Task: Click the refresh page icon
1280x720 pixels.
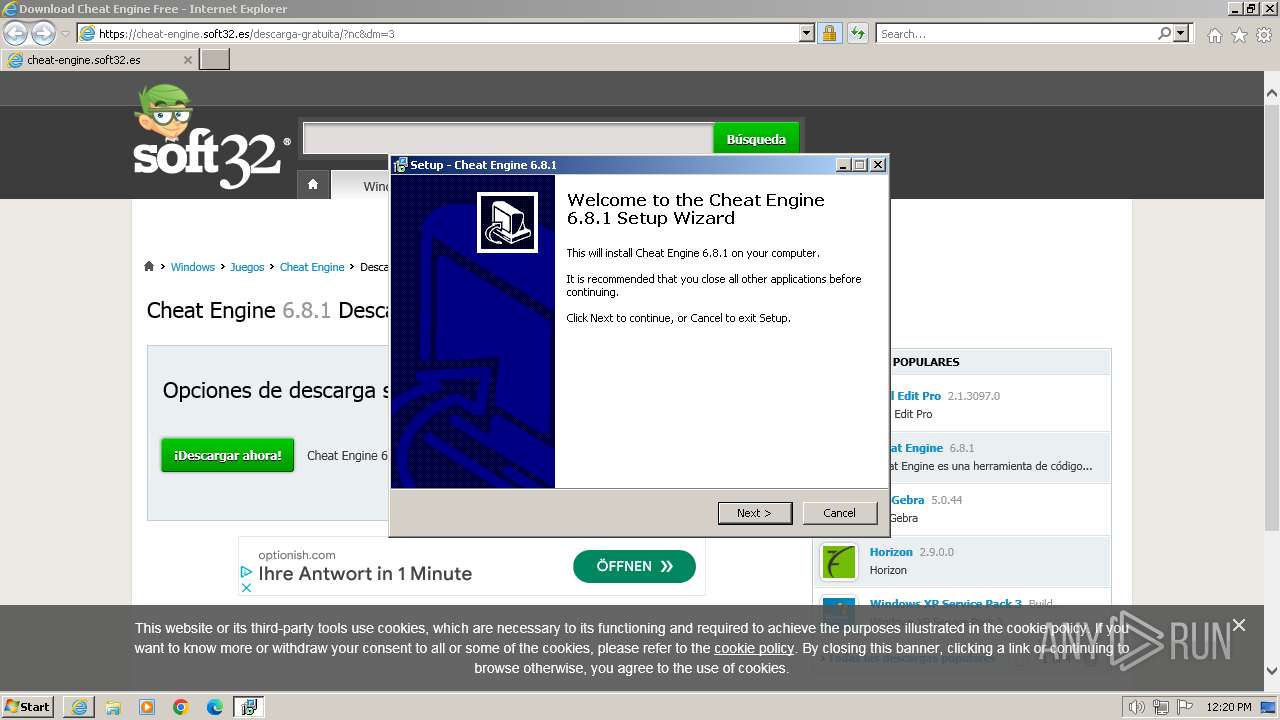Action: (857, 33)
